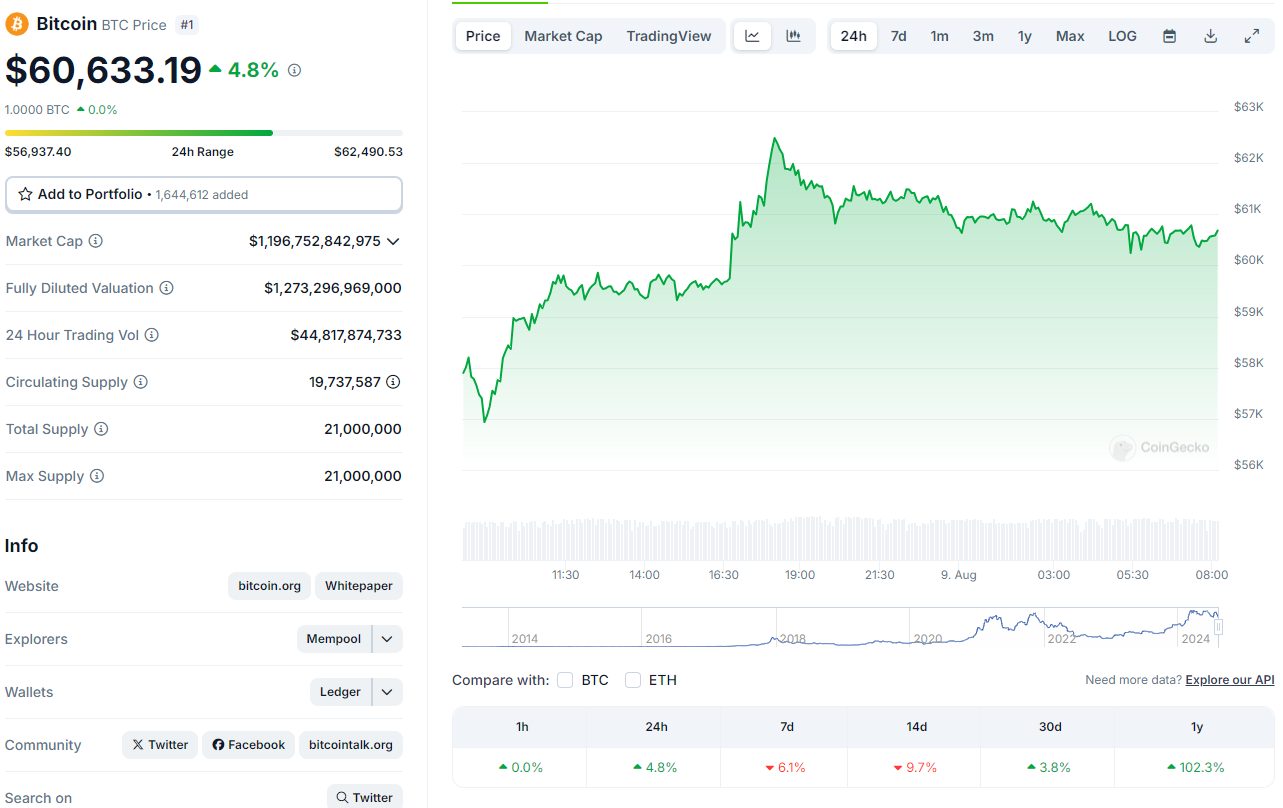The height and width of the screenshot is (808, 1283).
Task: Select the 24h time range
Action: (853, 36)
